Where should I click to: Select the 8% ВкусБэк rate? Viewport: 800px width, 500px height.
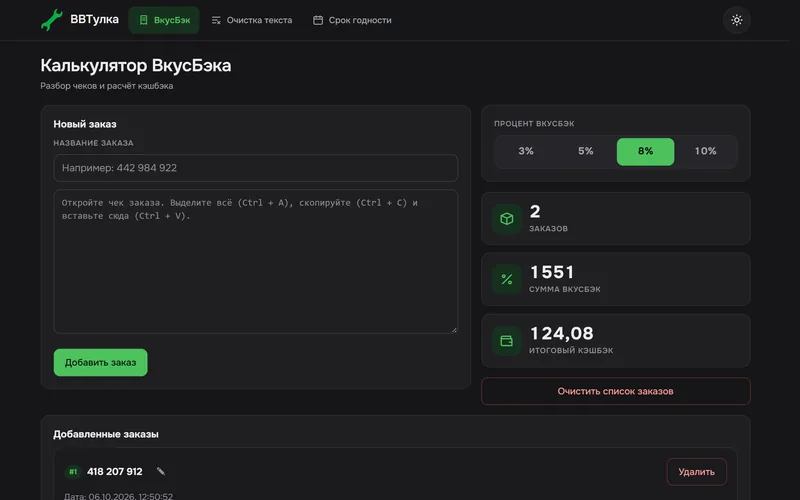(x=645, y=152)
